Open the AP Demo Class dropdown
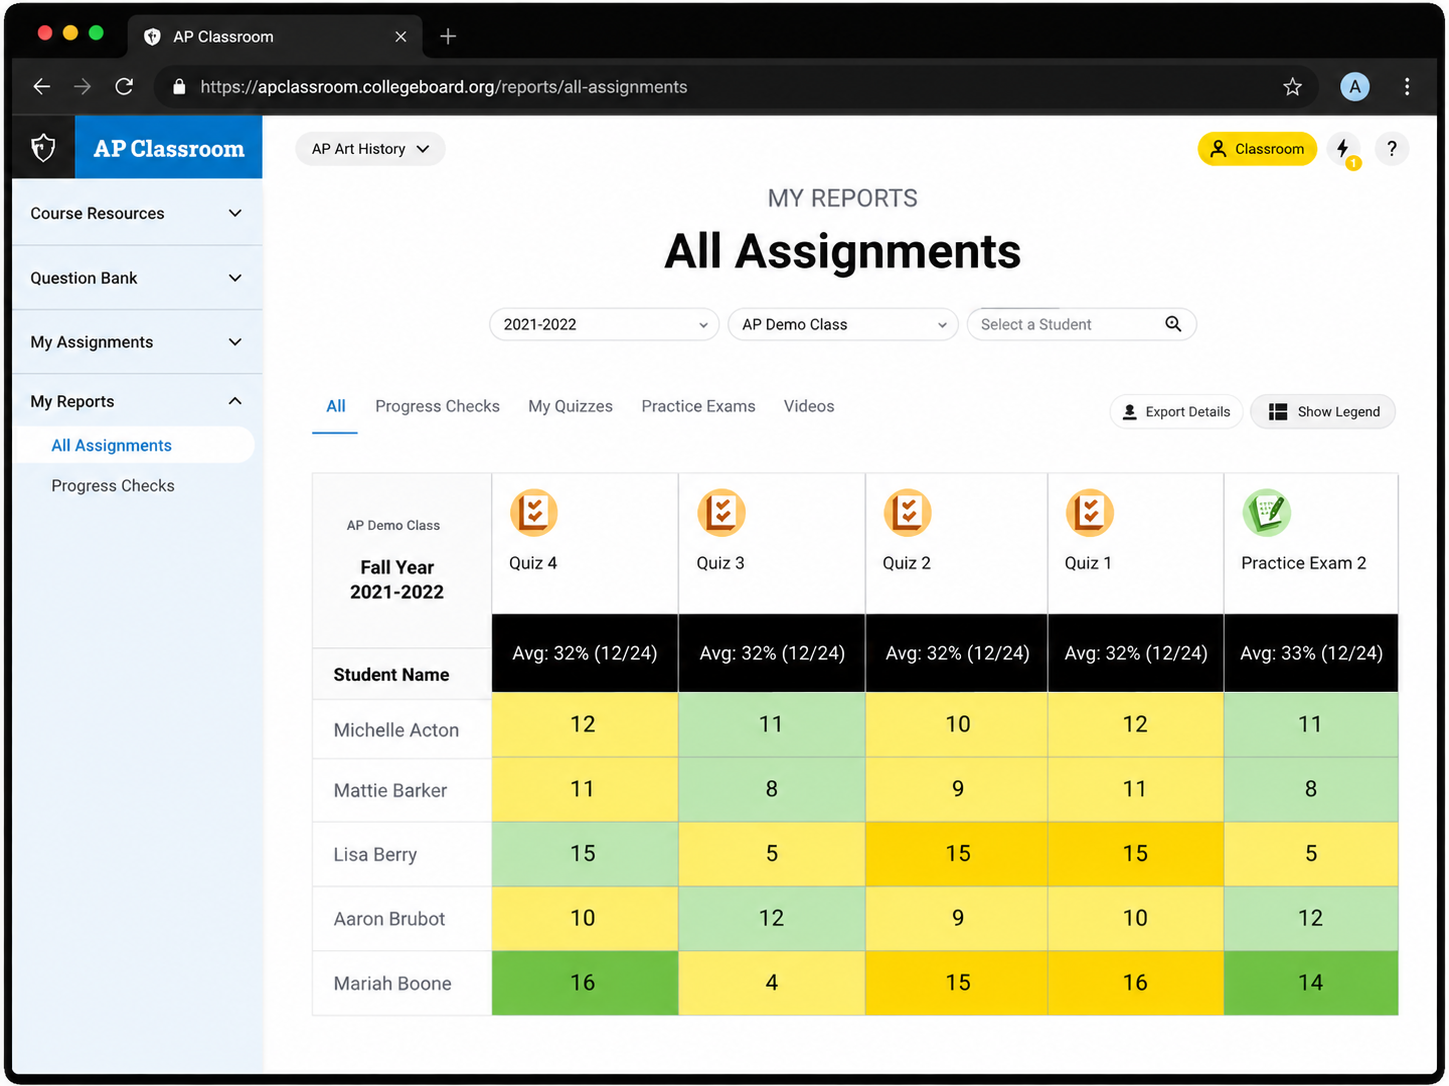This screenshot has height=1086, width=1449. pos(843,324)
